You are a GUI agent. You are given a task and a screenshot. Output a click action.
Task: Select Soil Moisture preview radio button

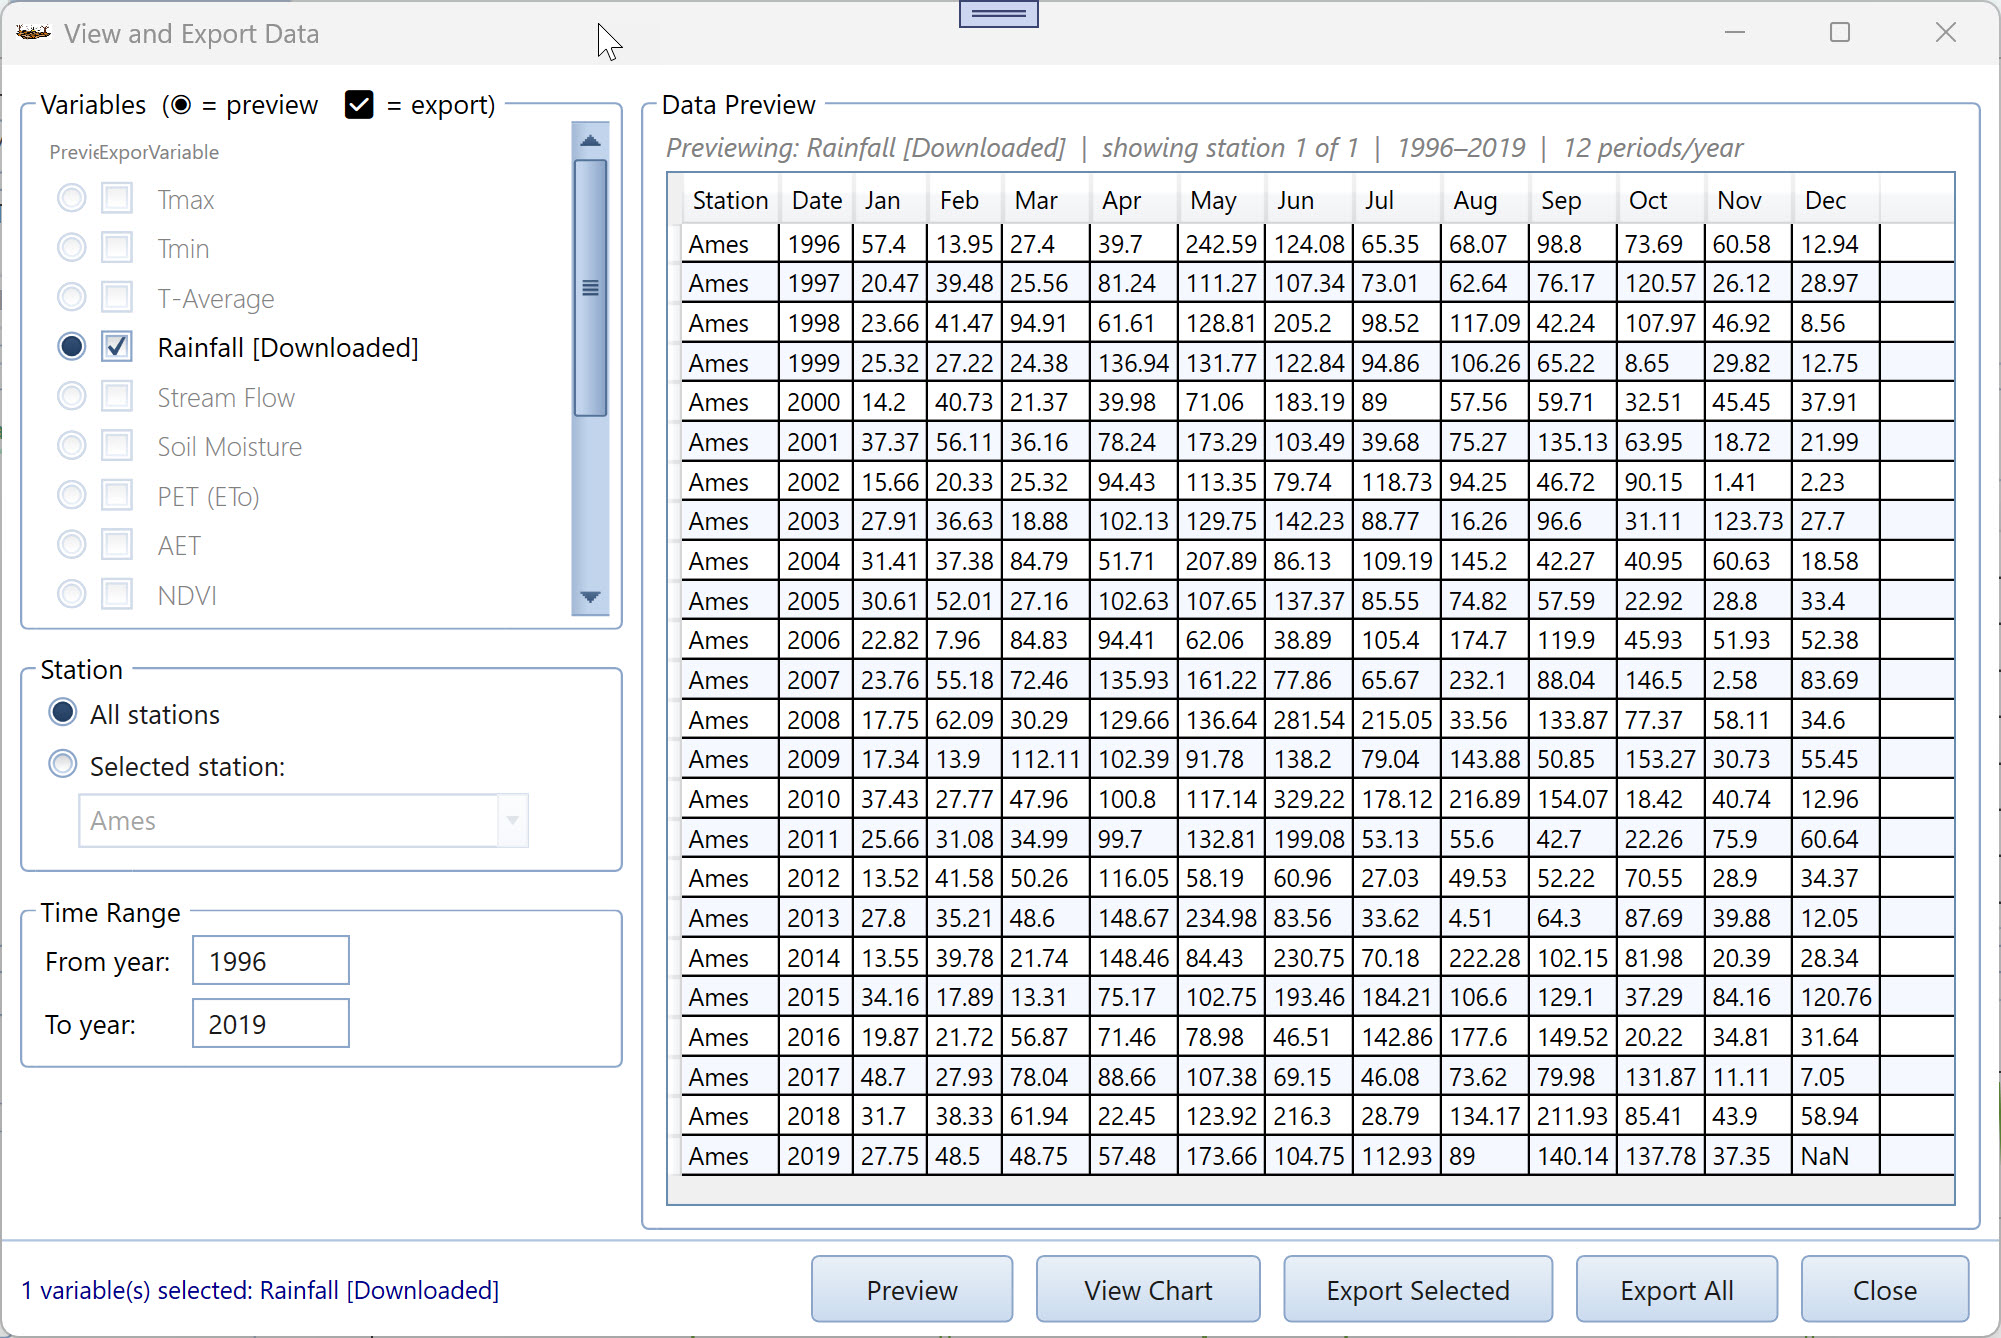[71, 445]
